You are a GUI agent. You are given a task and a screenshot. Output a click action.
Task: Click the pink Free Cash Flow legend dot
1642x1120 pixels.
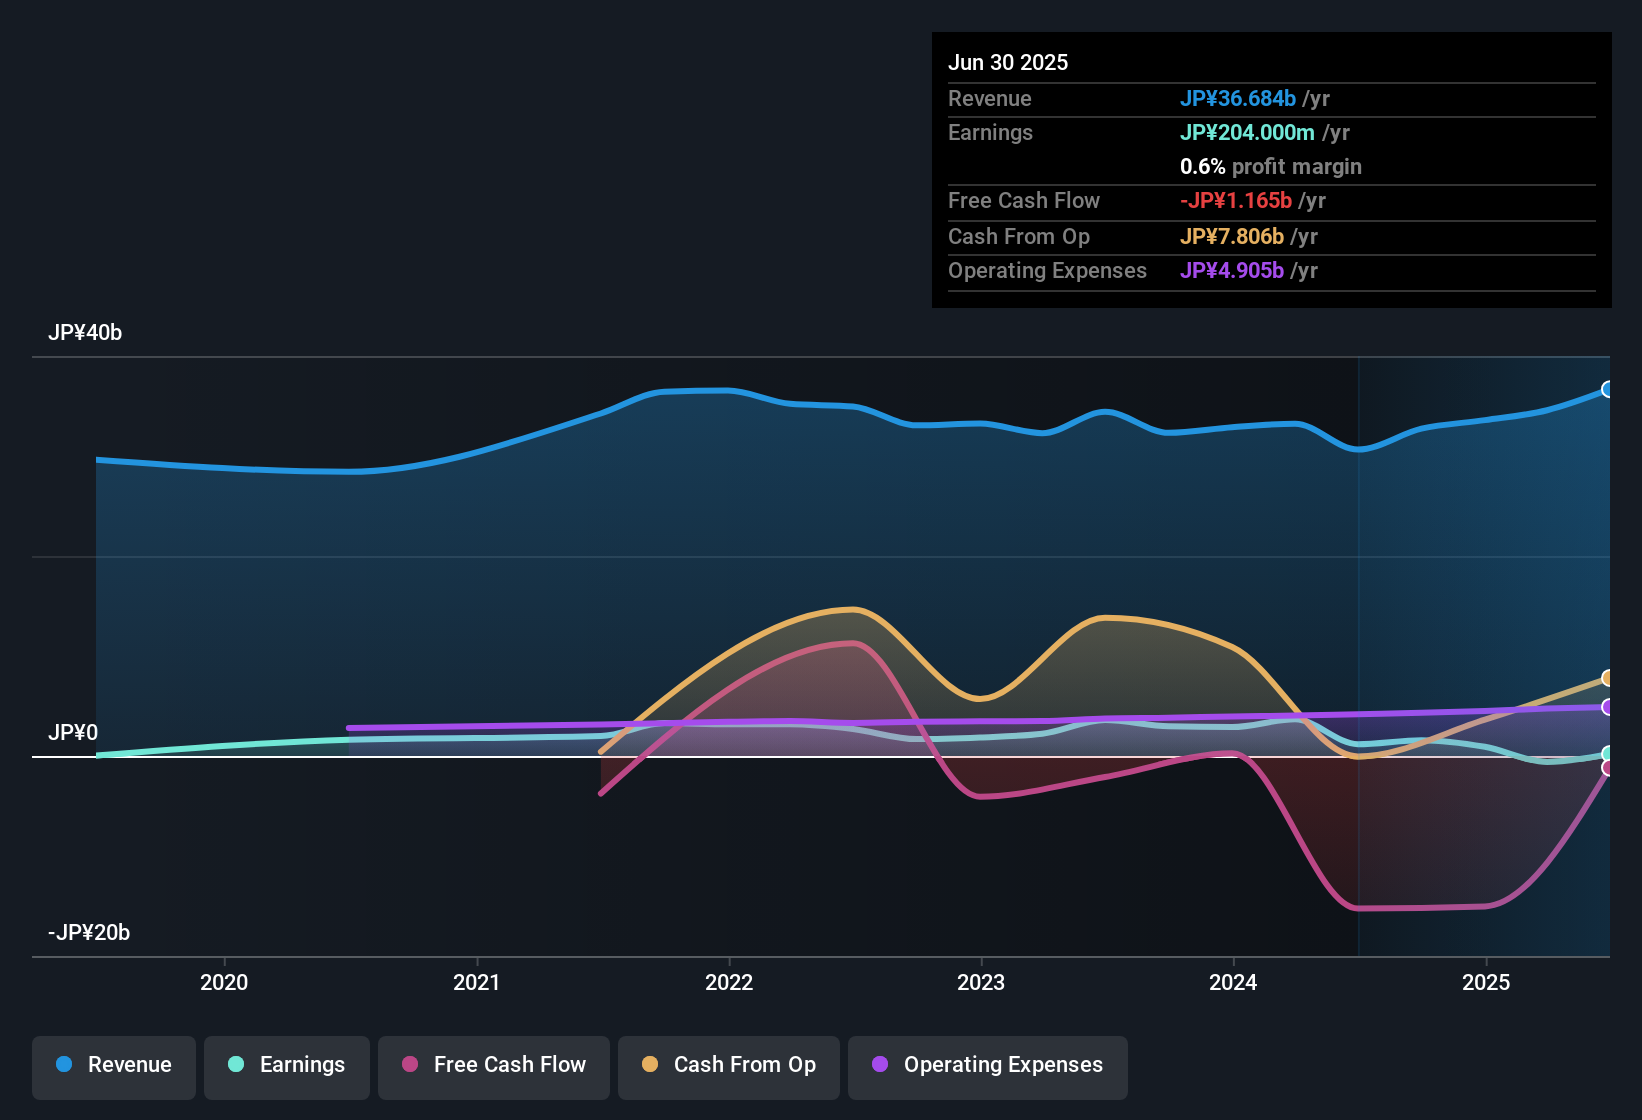point(409,1065)
